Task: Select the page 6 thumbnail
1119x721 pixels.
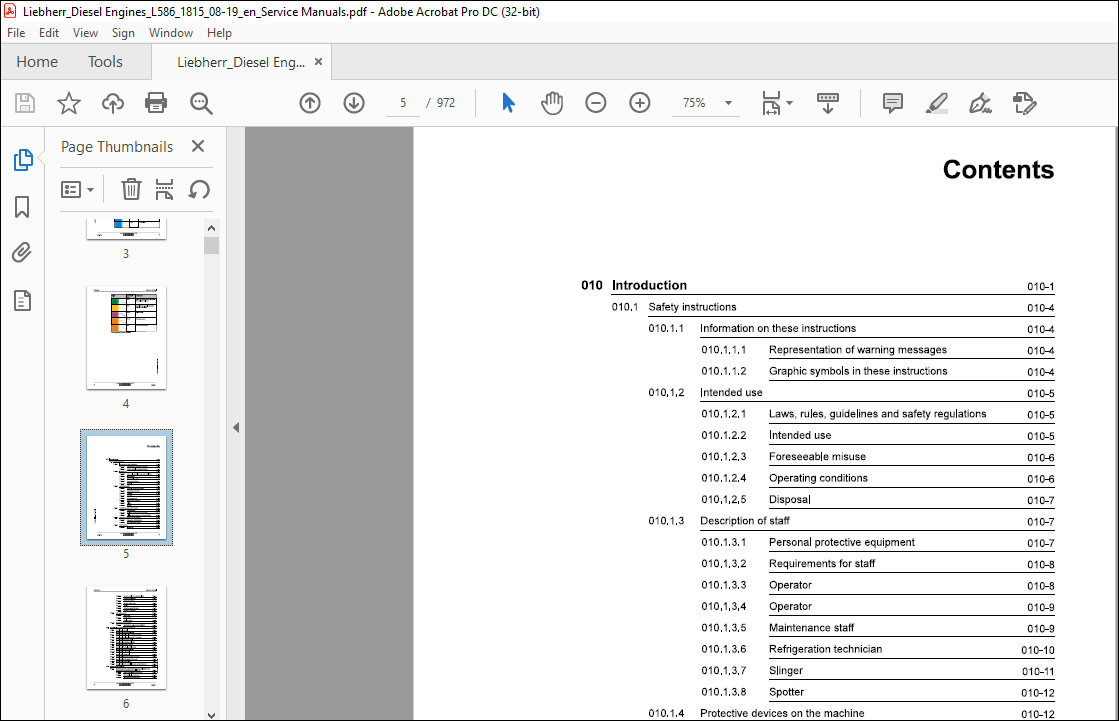Action: tap(126, 638)
